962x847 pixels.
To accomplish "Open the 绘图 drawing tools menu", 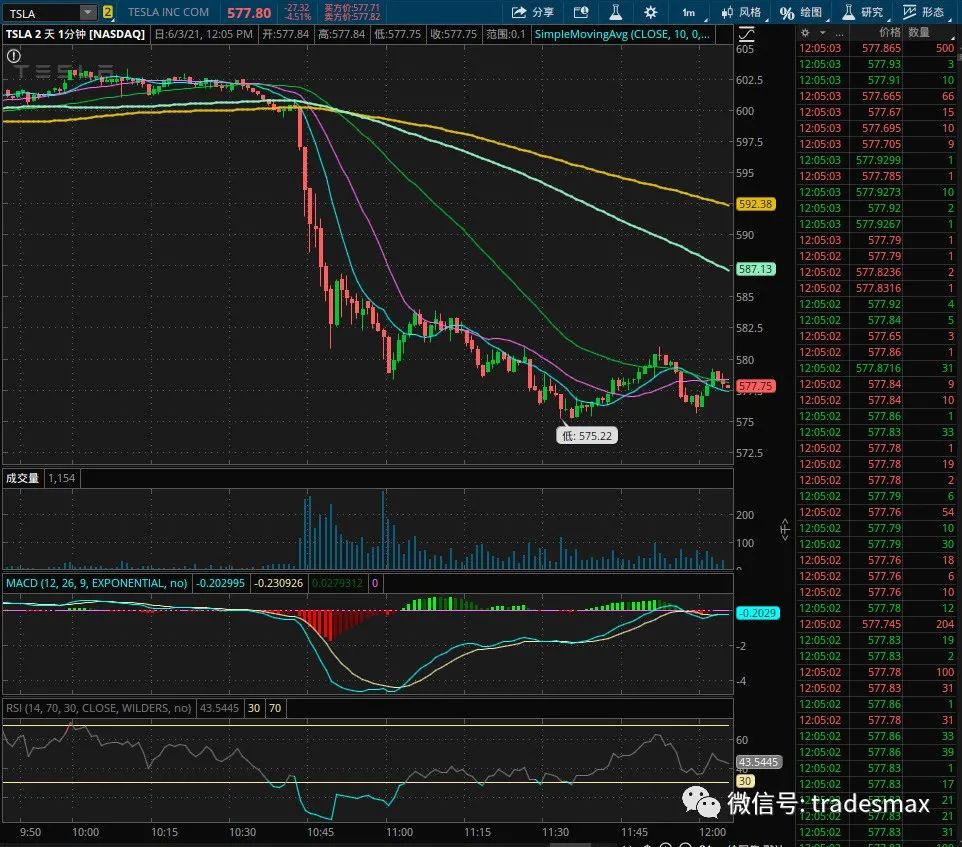I will point(801,12).
